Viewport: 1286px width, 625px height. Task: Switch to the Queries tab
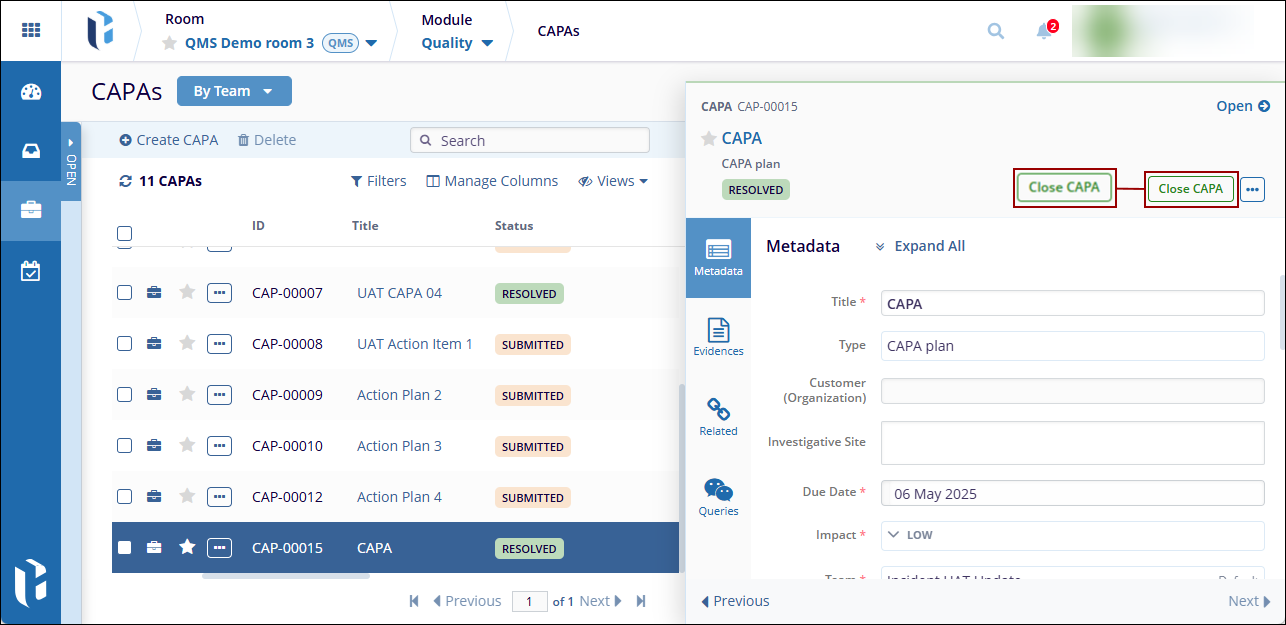[718, 497]
